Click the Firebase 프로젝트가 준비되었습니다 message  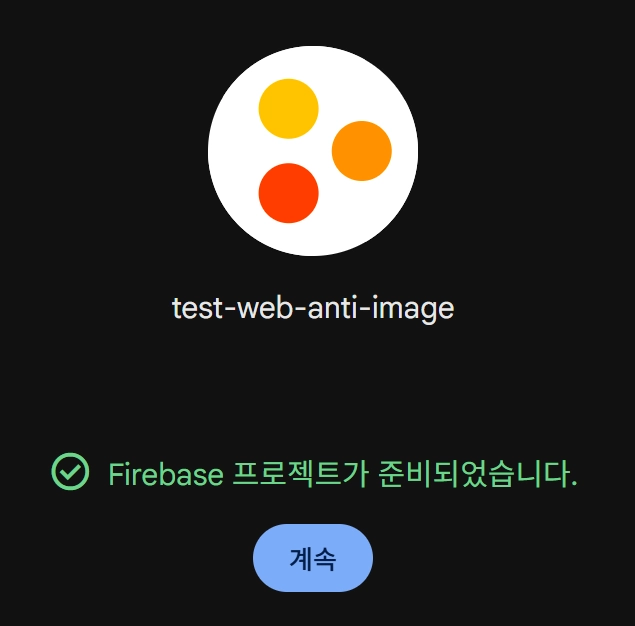[343, 474]
